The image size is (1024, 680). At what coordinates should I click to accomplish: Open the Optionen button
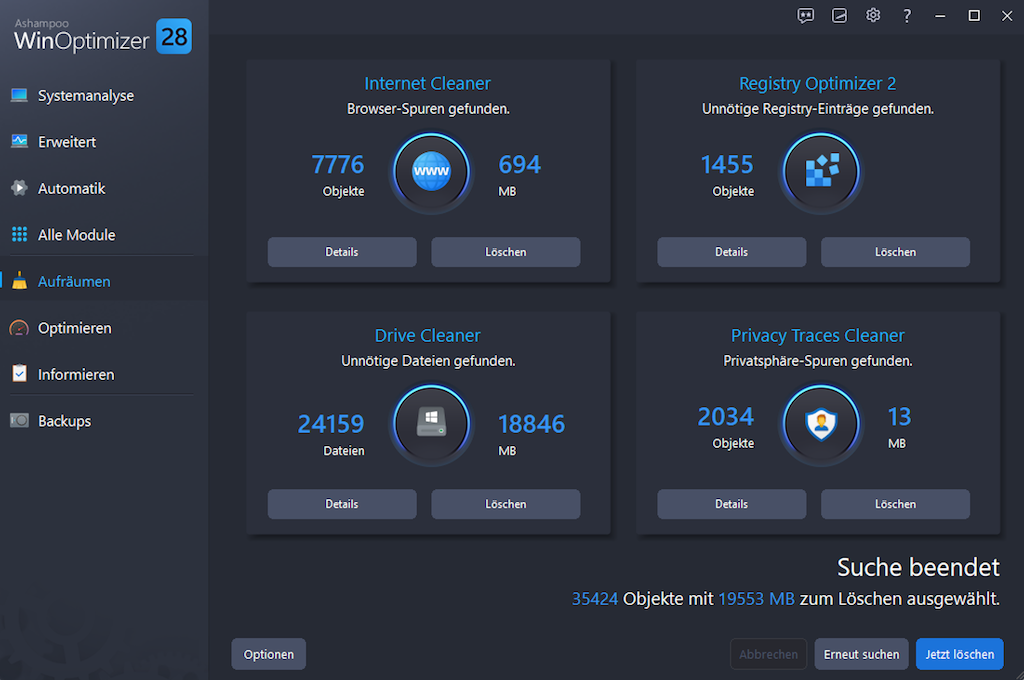click(x=268, y=654)
